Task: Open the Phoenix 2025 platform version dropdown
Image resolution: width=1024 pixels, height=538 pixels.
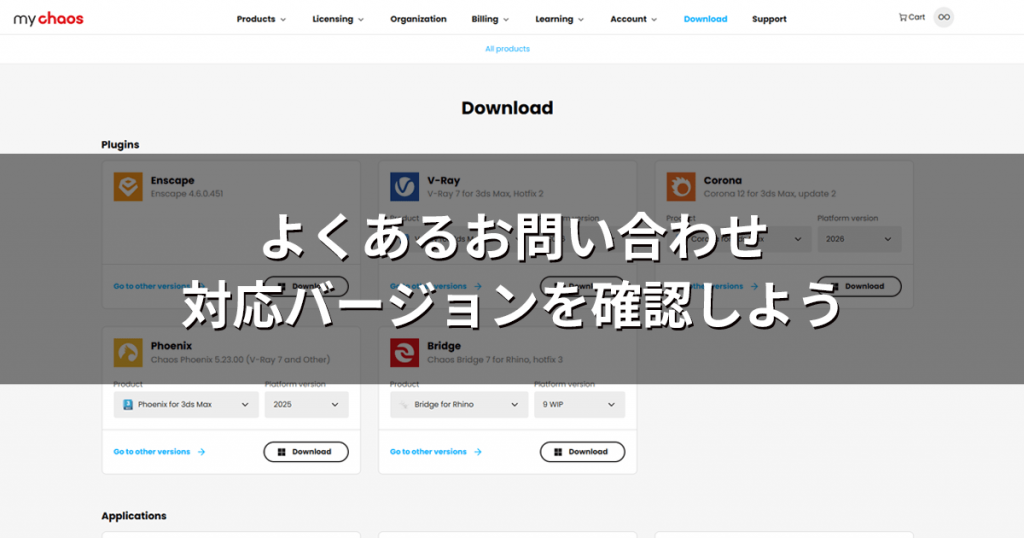Action: tap(306, 405)
